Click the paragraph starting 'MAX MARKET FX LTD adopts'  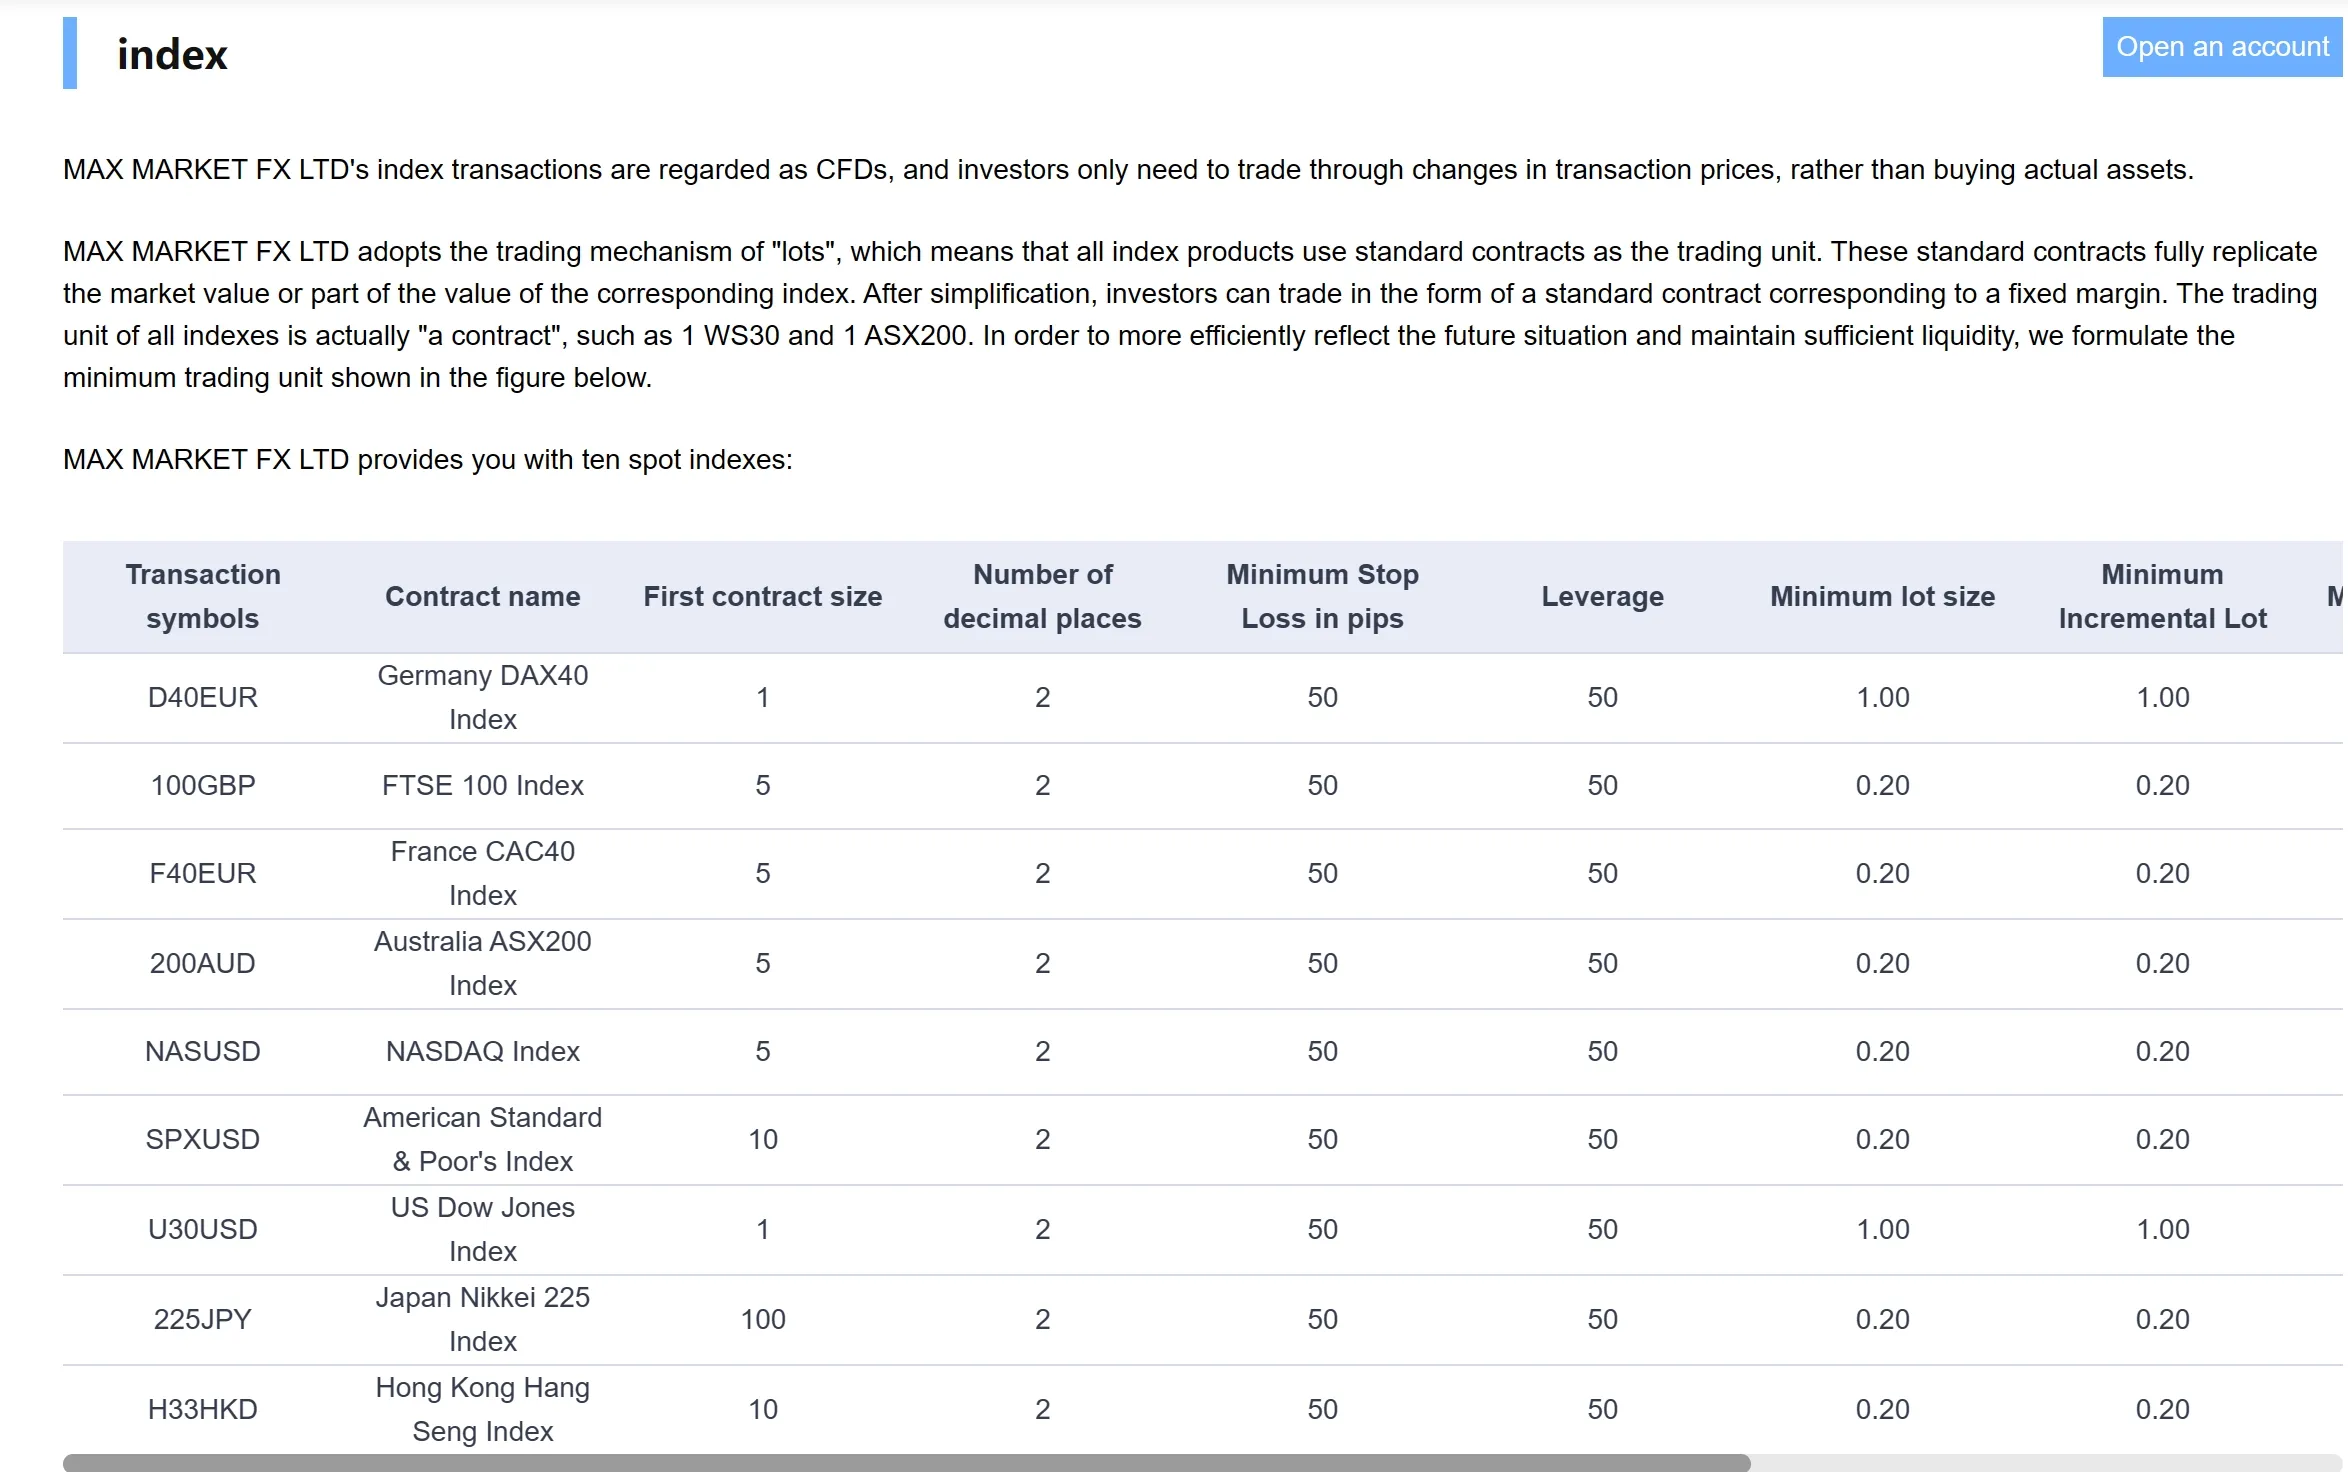point(1190,314)
